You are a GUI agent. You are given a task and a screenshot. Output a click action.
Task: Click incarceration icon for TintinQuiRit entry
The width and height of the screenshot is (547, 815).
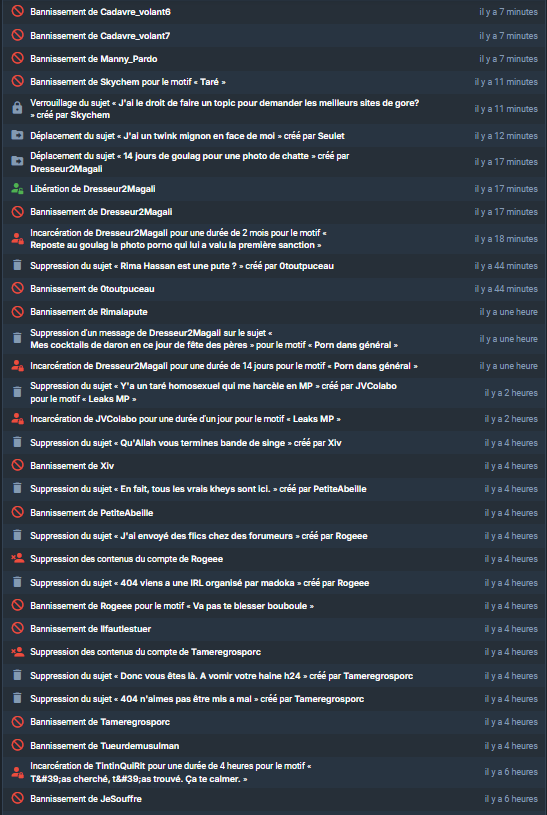(17, 772)
